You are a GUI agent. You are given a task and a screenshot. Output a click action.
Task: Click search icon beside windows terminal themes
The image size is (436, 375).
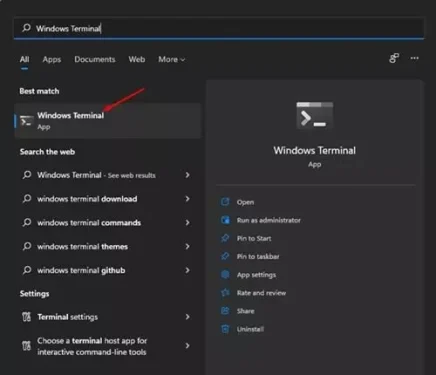point(27,246)
